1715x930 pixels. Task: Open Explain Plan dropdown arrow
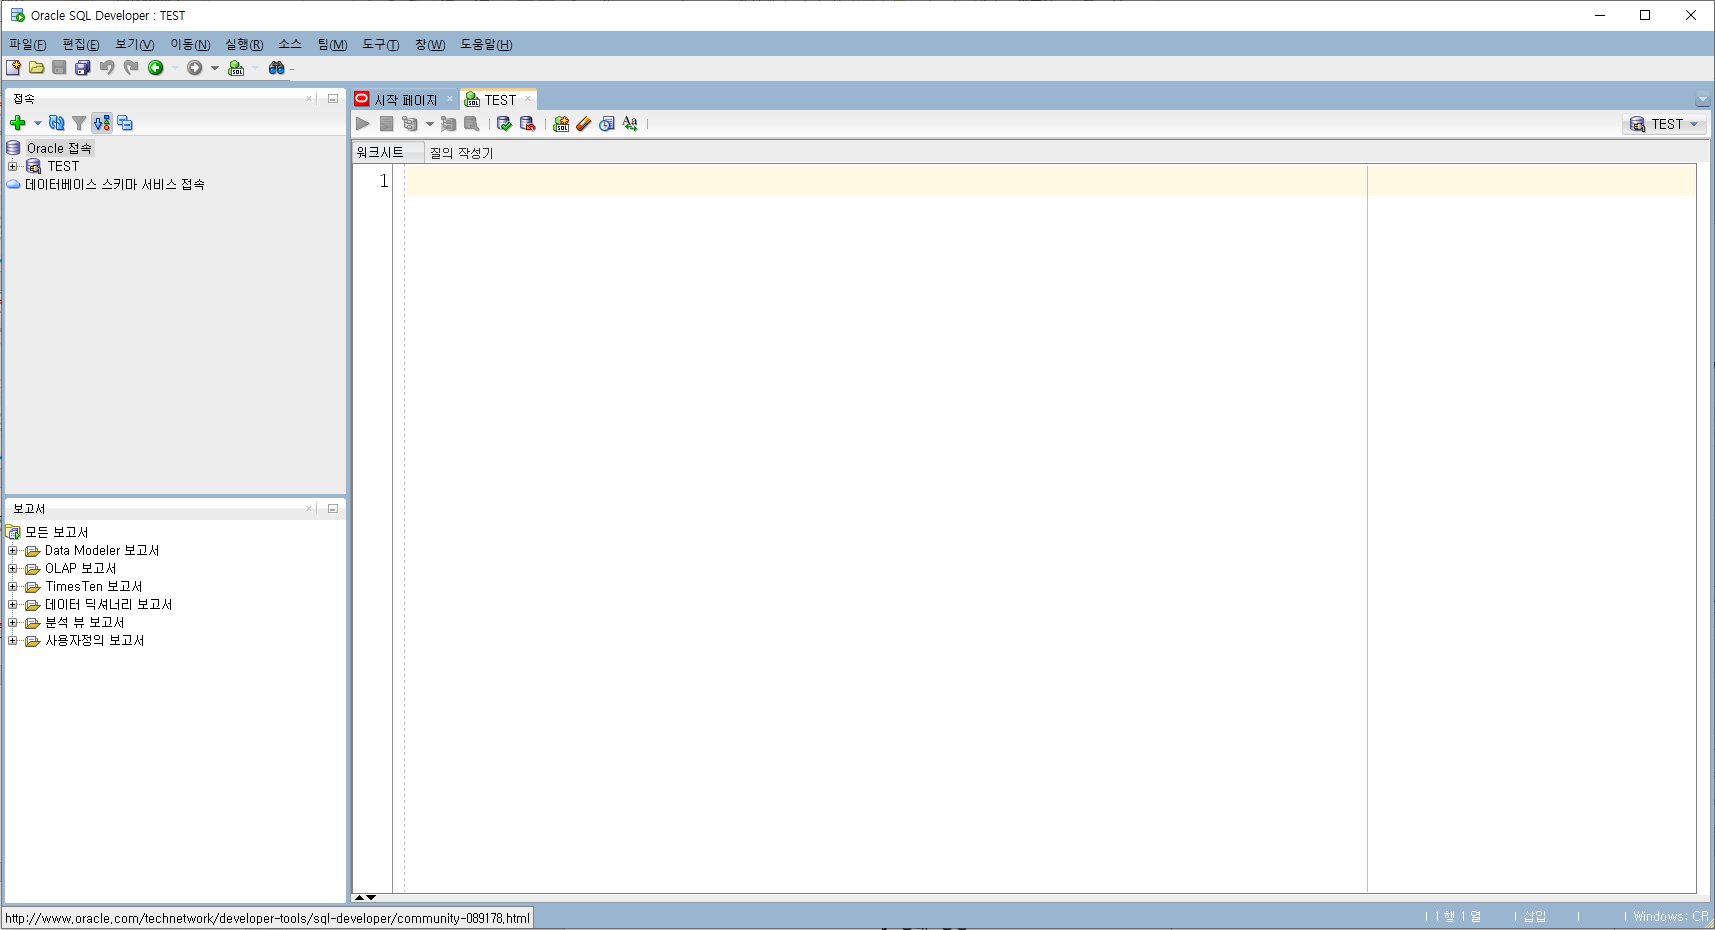(x=430, y=124)
